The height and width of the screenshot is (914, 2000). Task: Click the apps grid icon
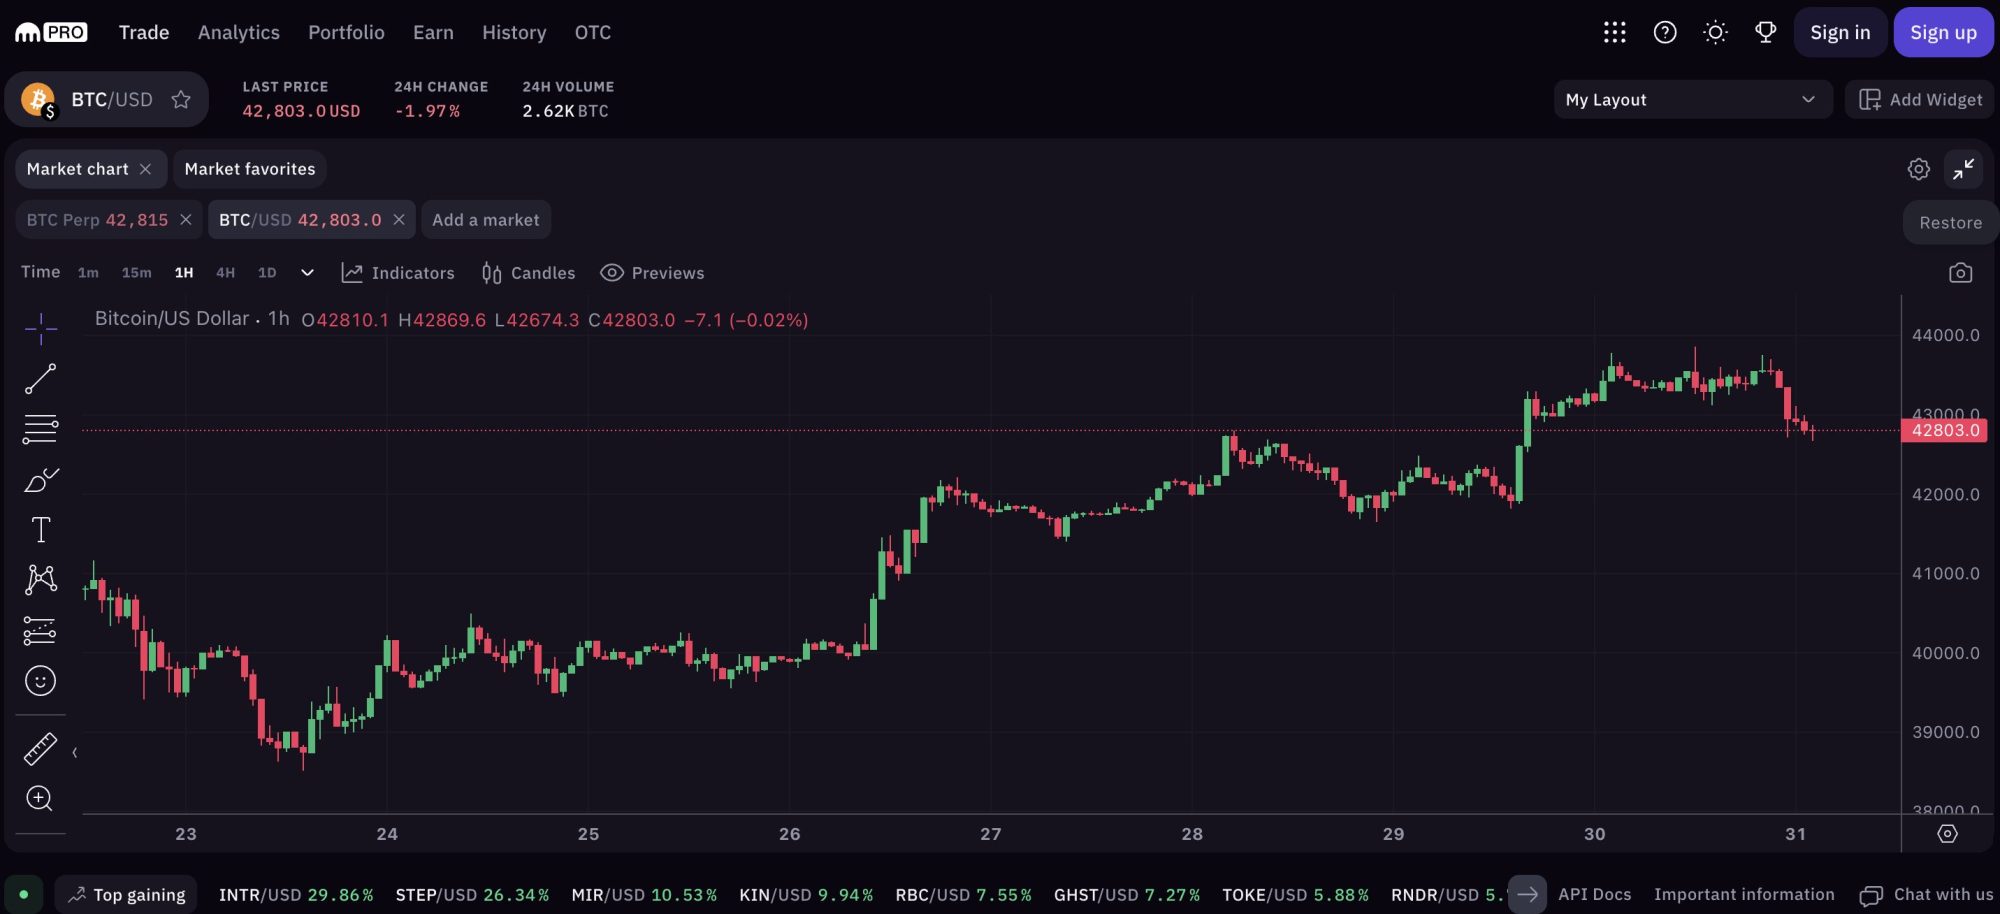[x=1614, y=32]
